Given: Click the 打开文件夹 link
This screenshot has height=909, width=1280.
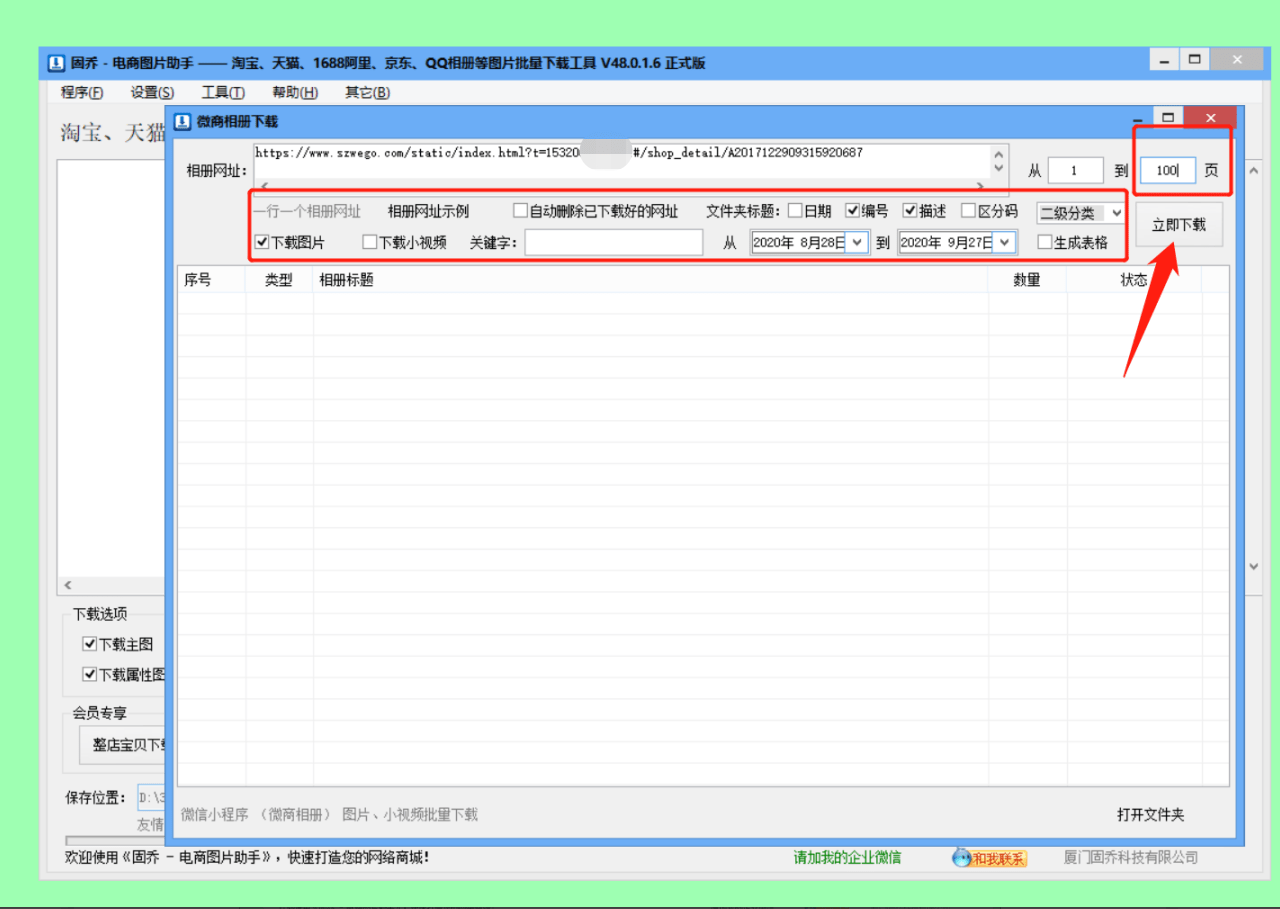Looking at the screenshot, I should point(1150,815).
